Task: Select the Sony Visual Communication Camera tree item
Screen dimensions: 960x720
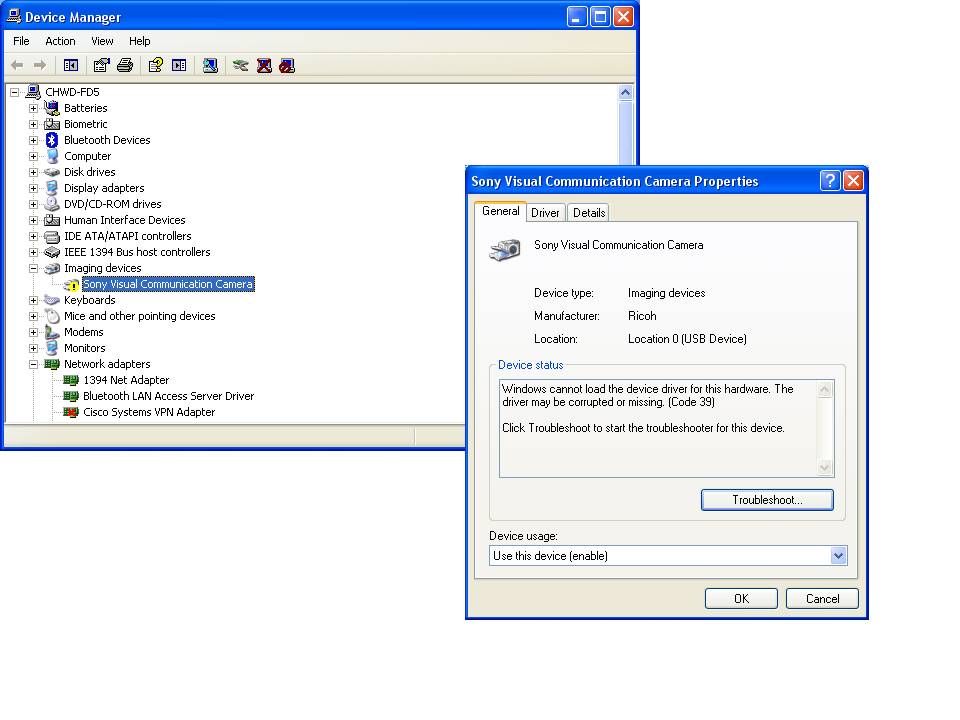Action: tap(166, 284)
